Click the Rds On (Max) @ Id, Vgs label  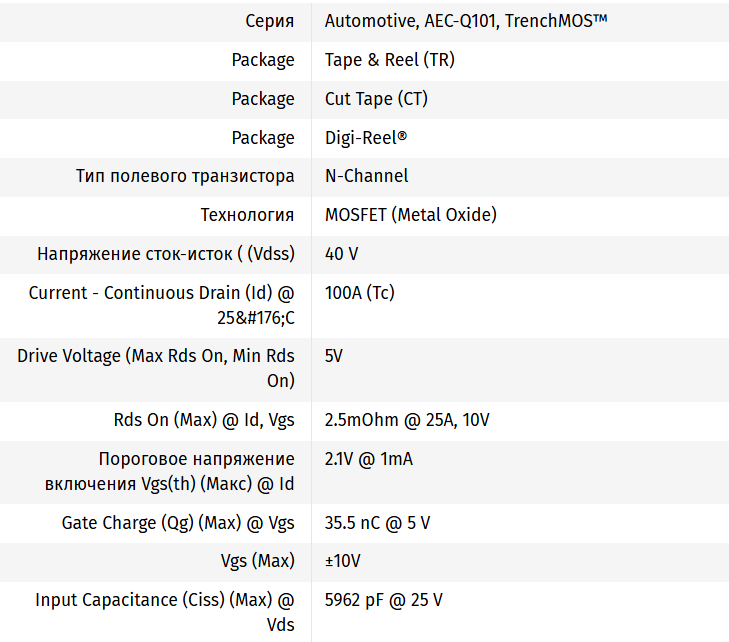(x=204, y=420)
